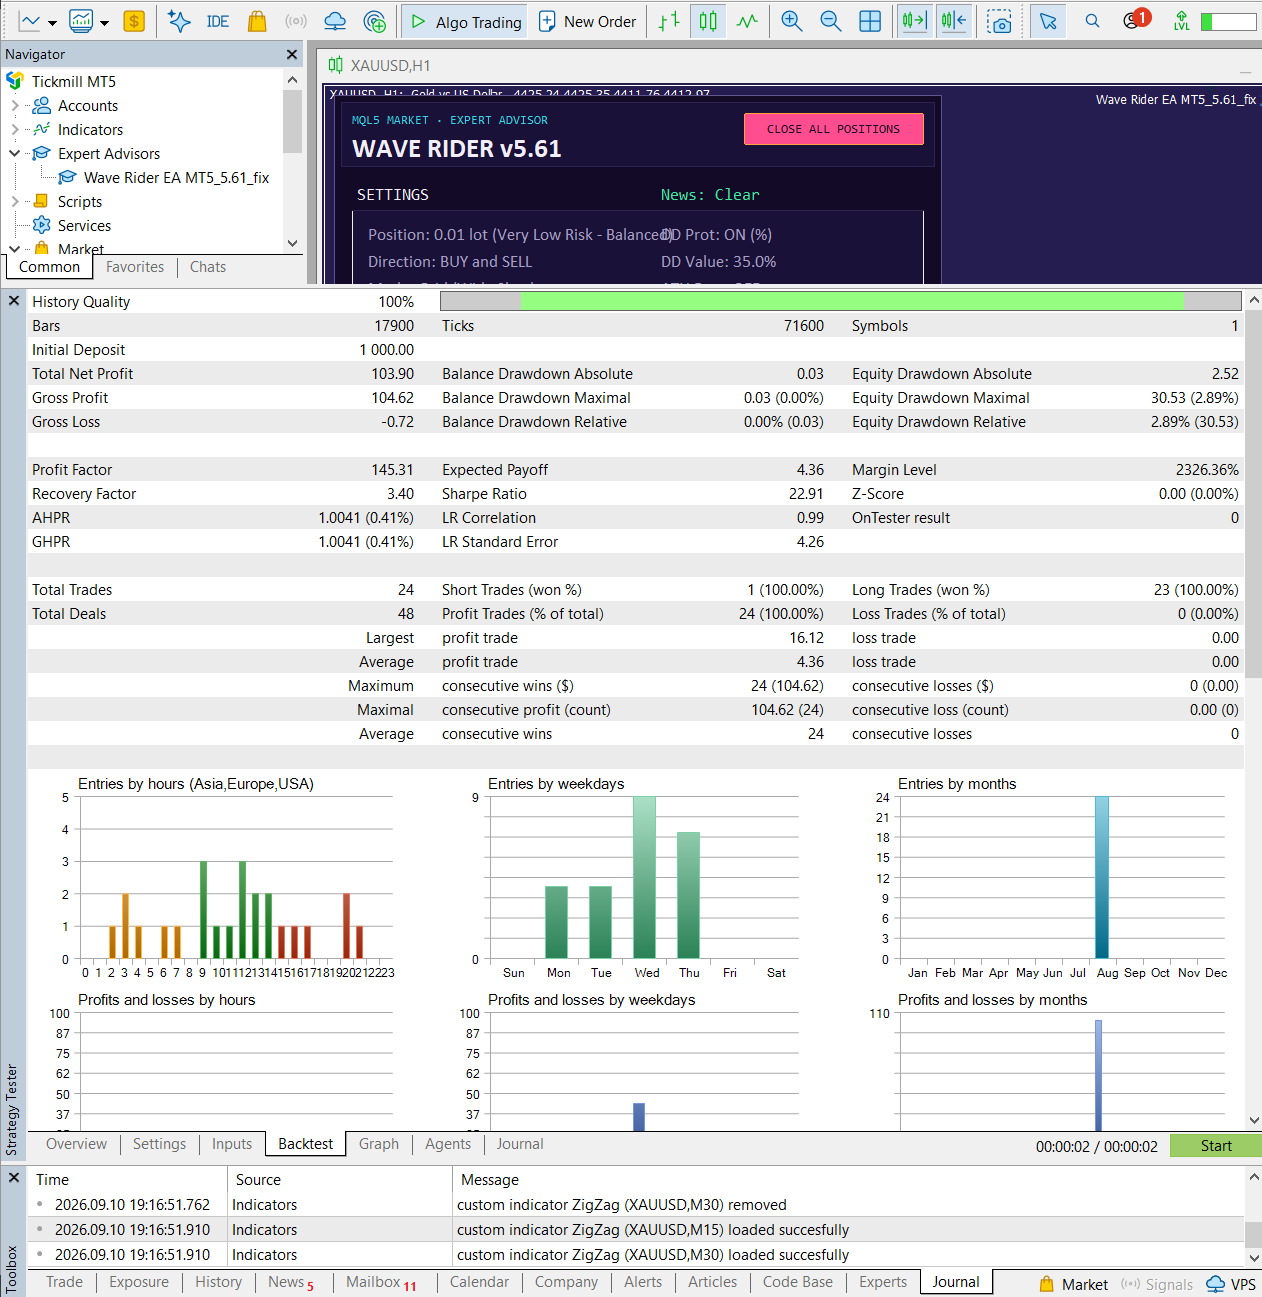Start the strategy test
Screen dimensions: 1262x1297
click(1216, 1146)
